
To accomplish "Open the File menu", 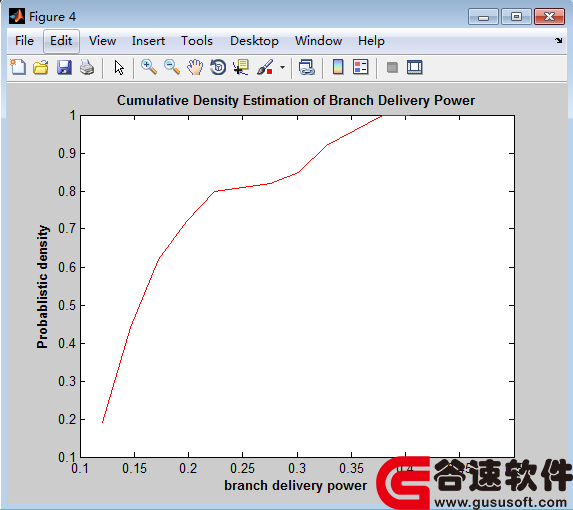I will click(x=24, y=41).
